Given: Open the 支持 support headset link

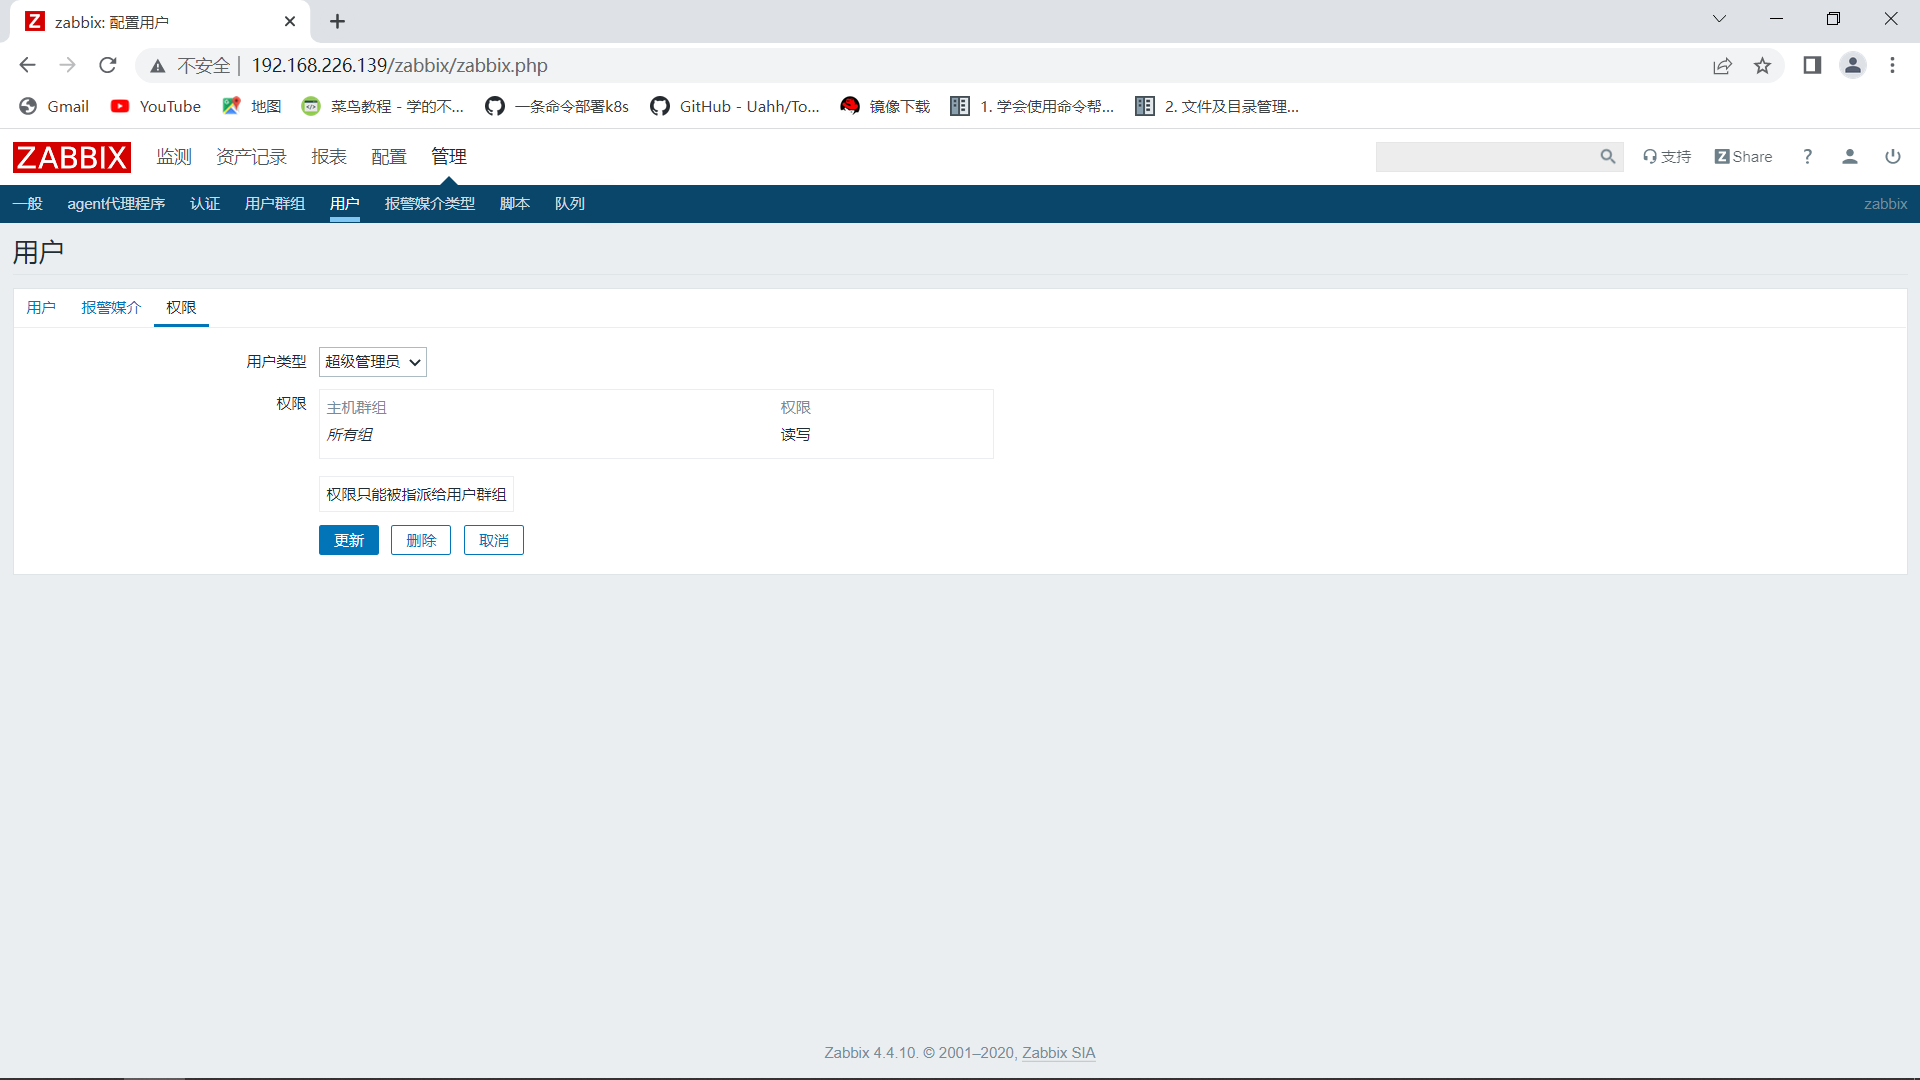Looking at the screenshot, I should pos(1667,157).
